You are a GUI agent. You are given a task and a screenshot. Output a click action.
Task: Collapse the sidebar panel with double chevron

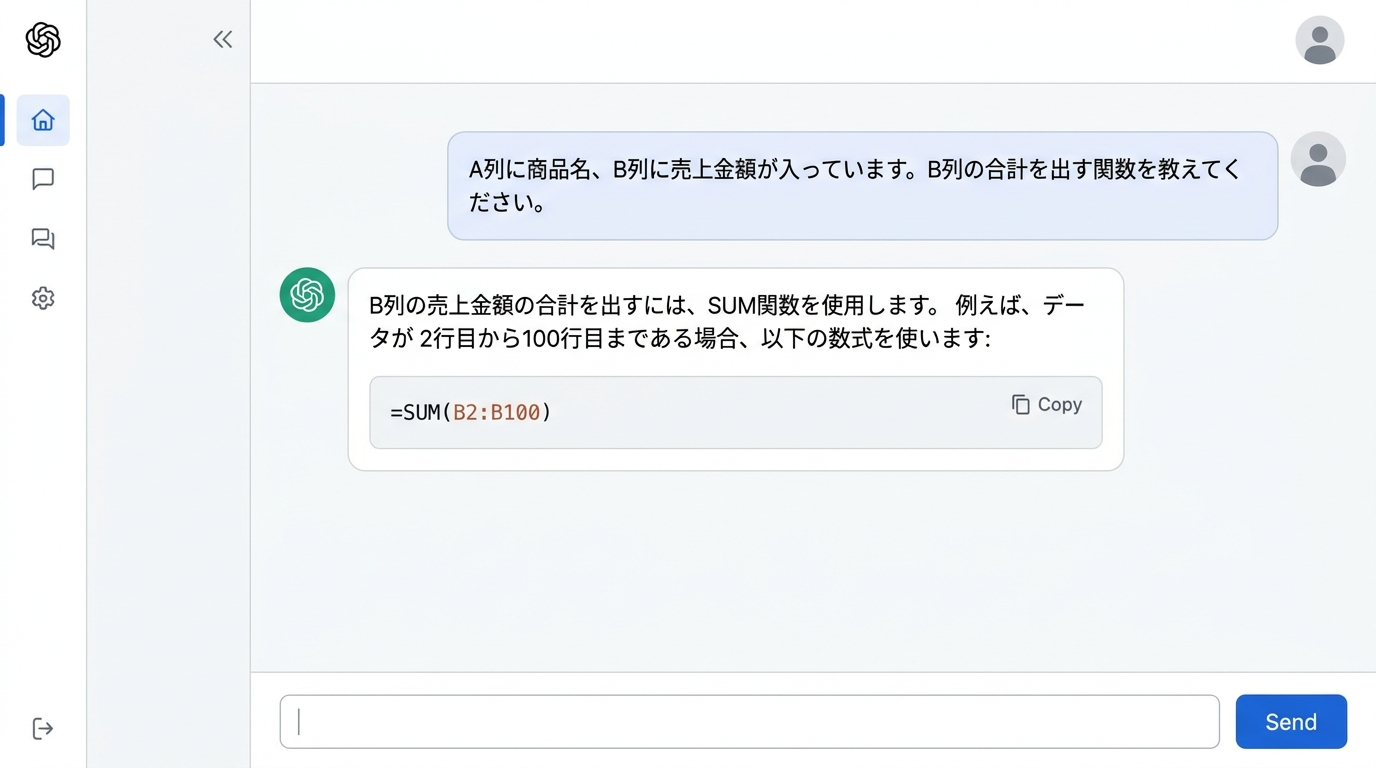point(222,40)
